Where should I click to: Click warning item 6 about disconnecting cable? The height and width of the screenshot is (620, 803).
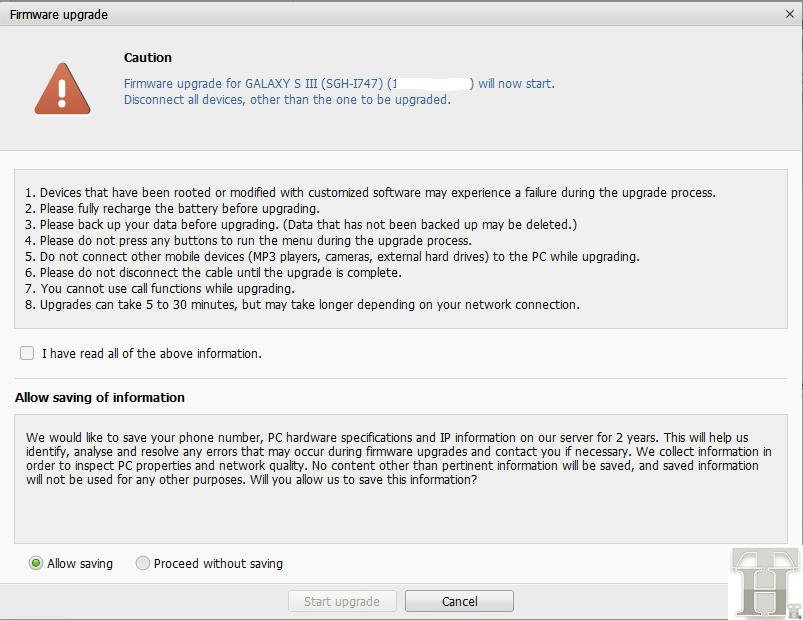(x=220, y=273)
